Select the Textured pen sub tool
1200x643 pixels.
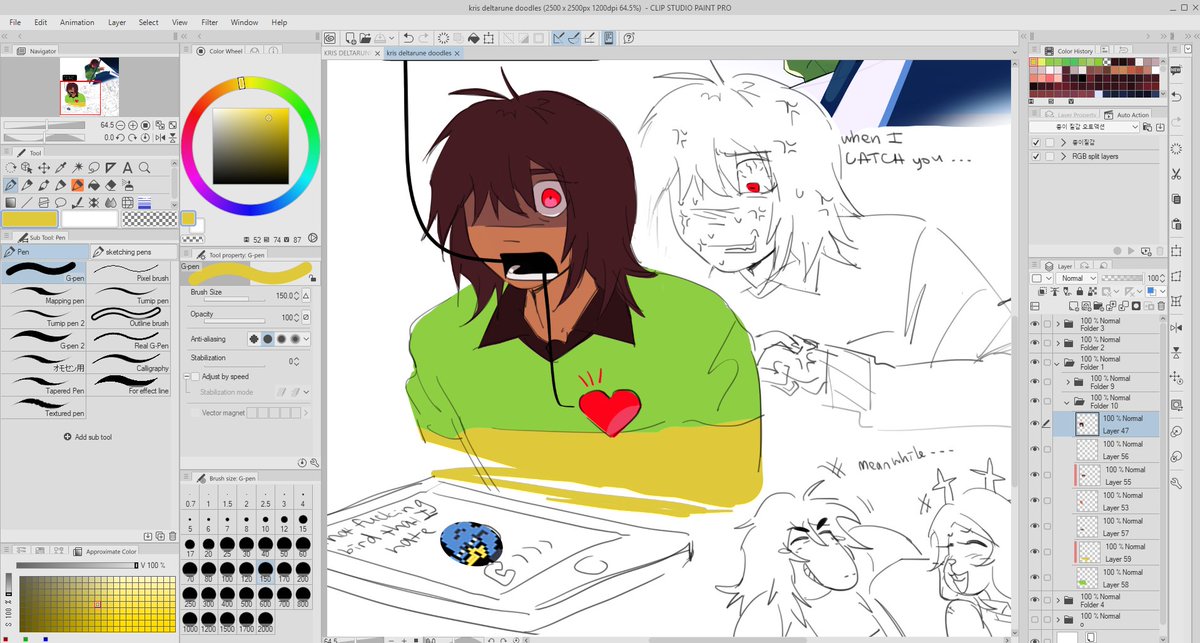[45, 407]
